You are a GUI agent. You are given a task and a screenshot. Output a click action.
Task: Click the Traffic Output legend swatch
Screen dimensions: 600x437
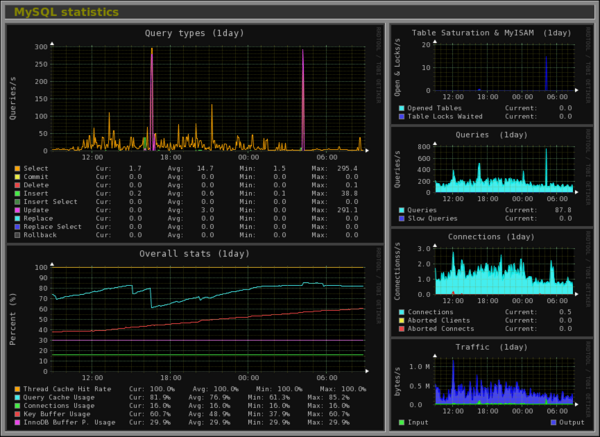click(x=553, y=422)
